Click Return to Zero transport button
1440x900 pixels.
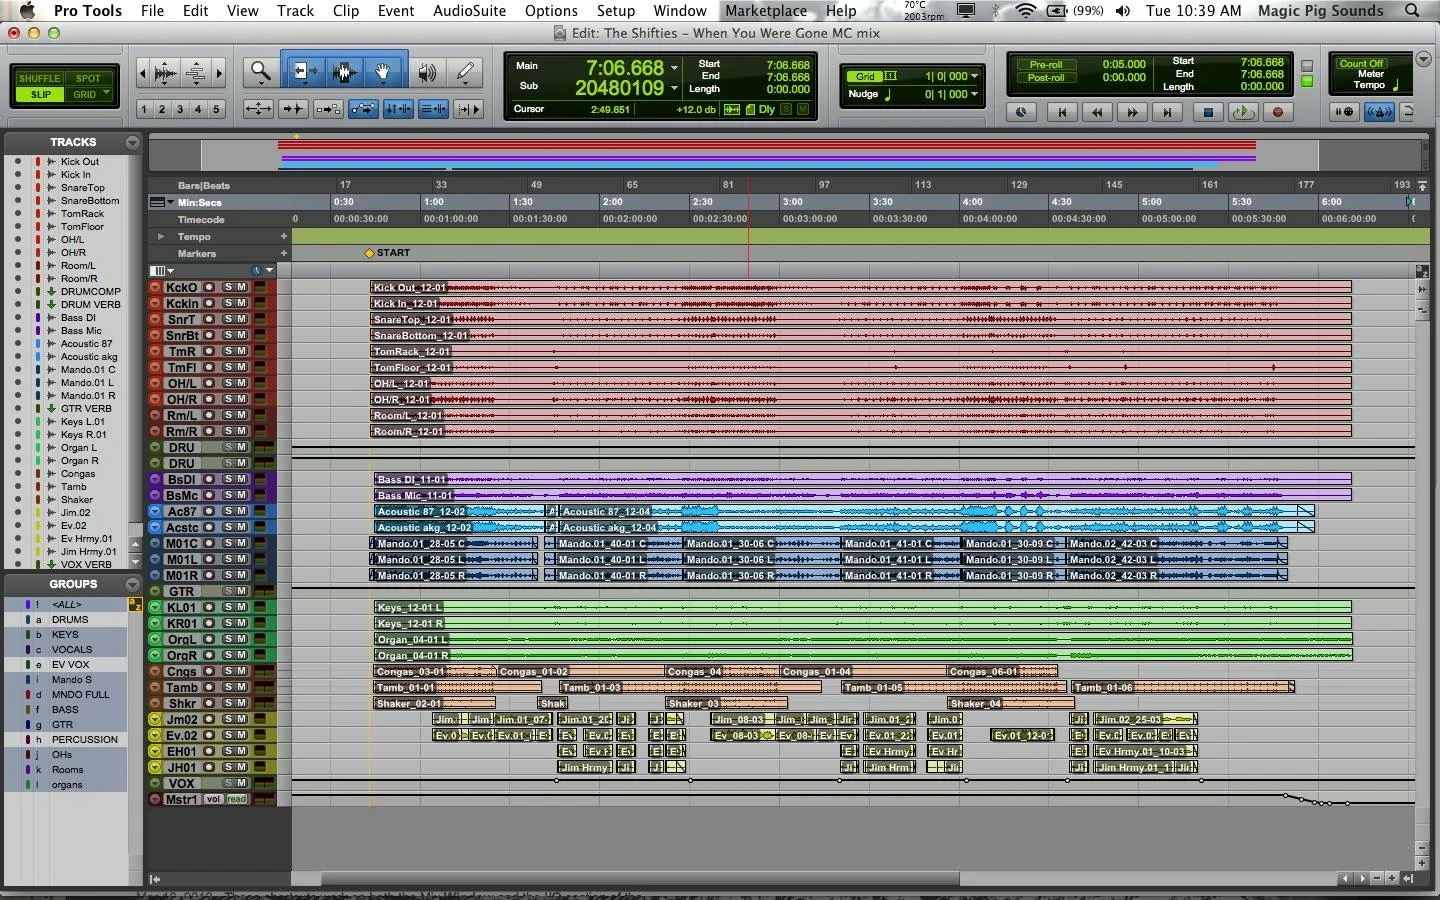[x=1062, y=112]
